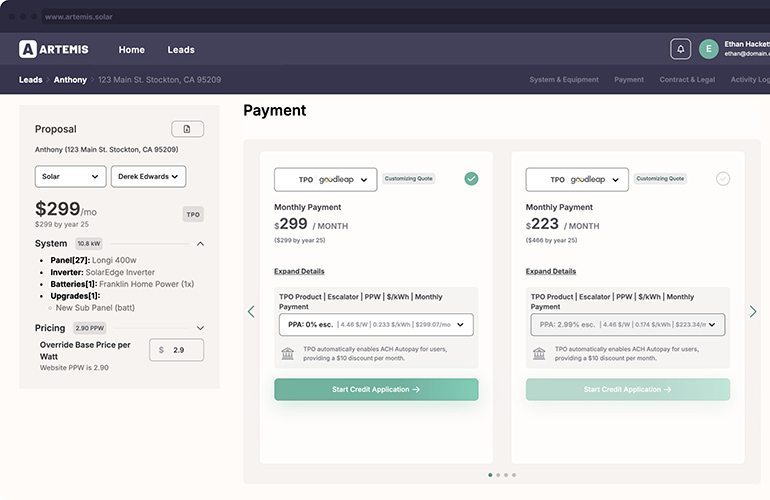The width and height of the screenshot is (770, 500).
Task: Open the Derek Edwards dropdown
Action: coord(148,176)
